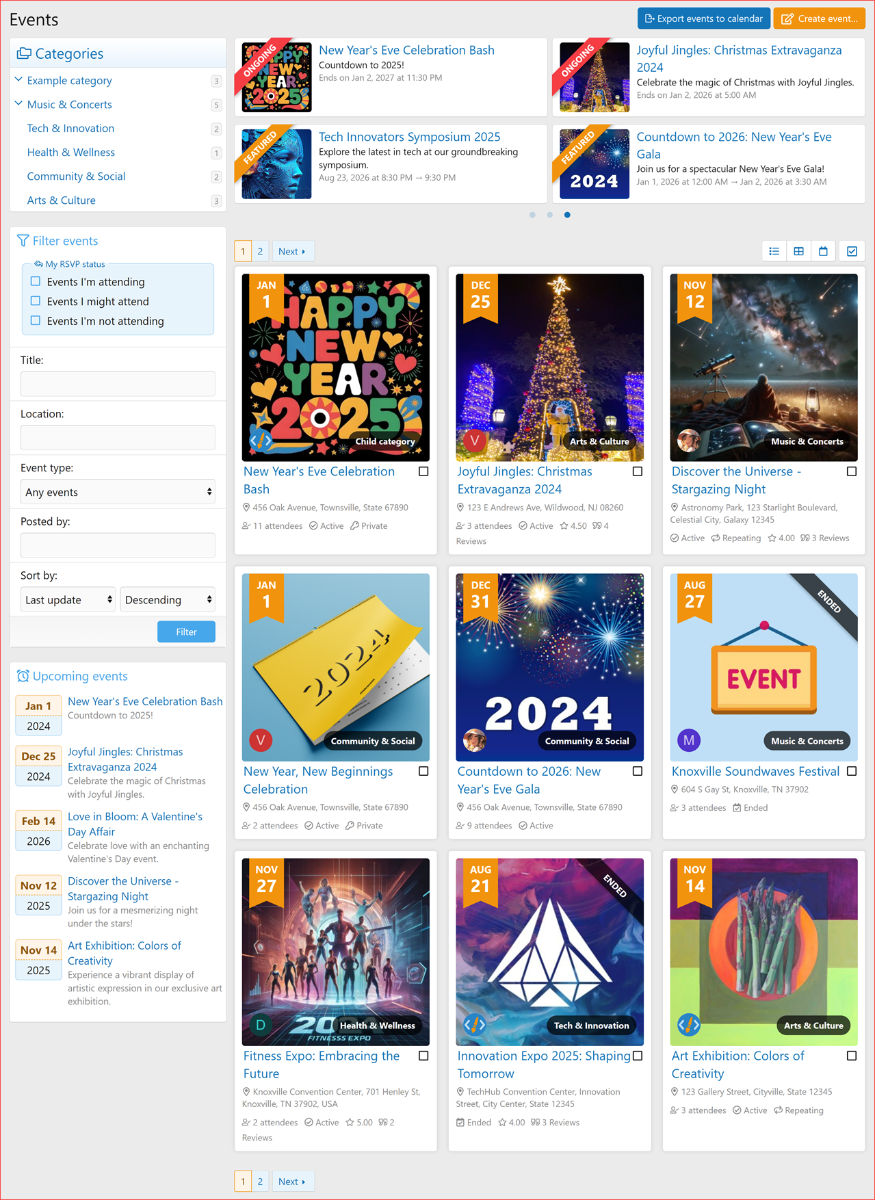Select Tech & Innovation category

click(x=71, y=128)
